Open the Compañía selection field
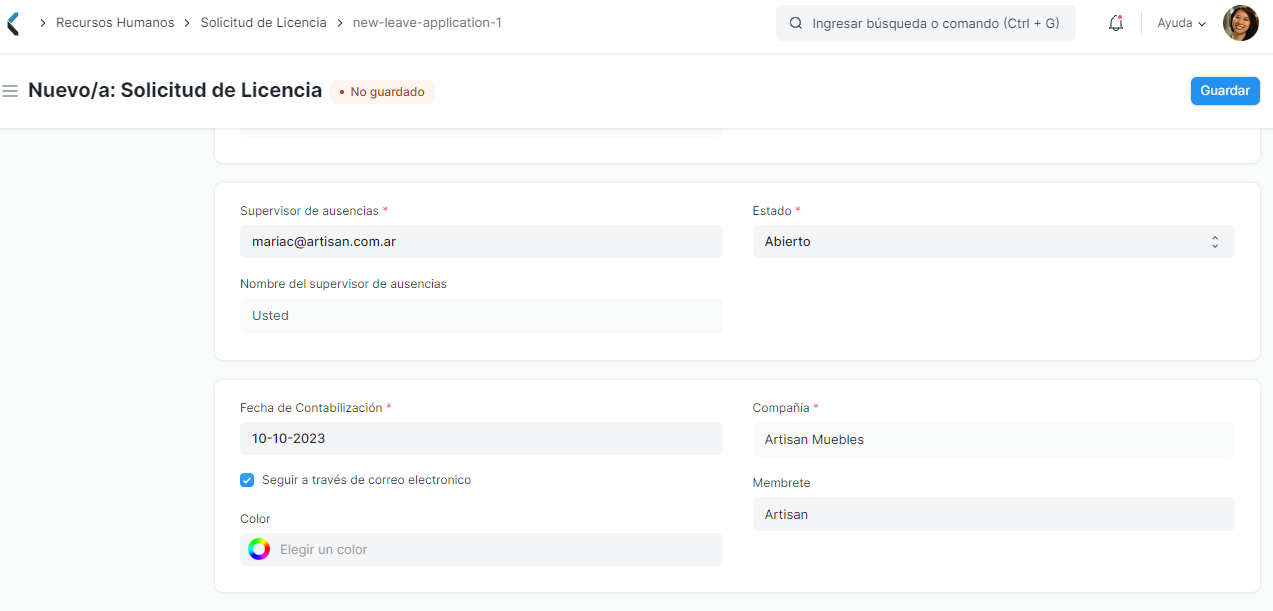Screen dimensions: 1273x611 [x=992, y=439]
